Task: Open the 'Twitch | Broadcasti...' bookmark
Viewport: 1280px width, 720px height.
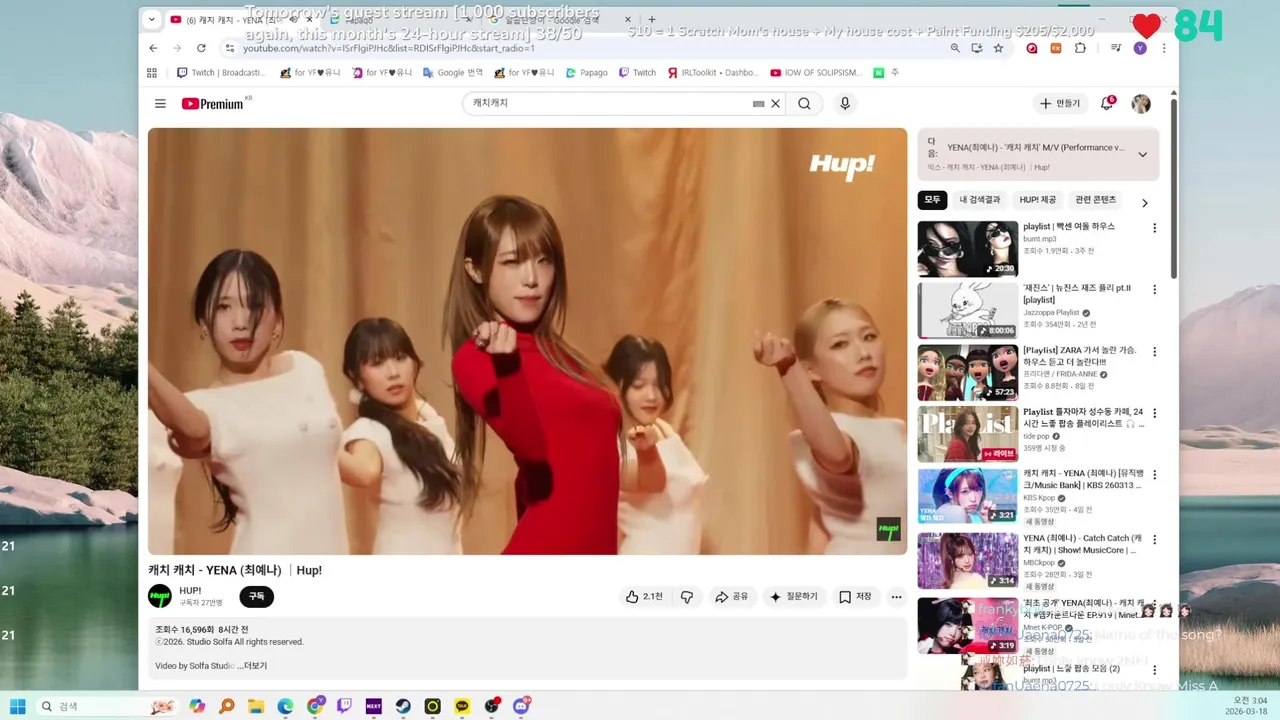Action: pyautogui.click(x=221, y=73)
